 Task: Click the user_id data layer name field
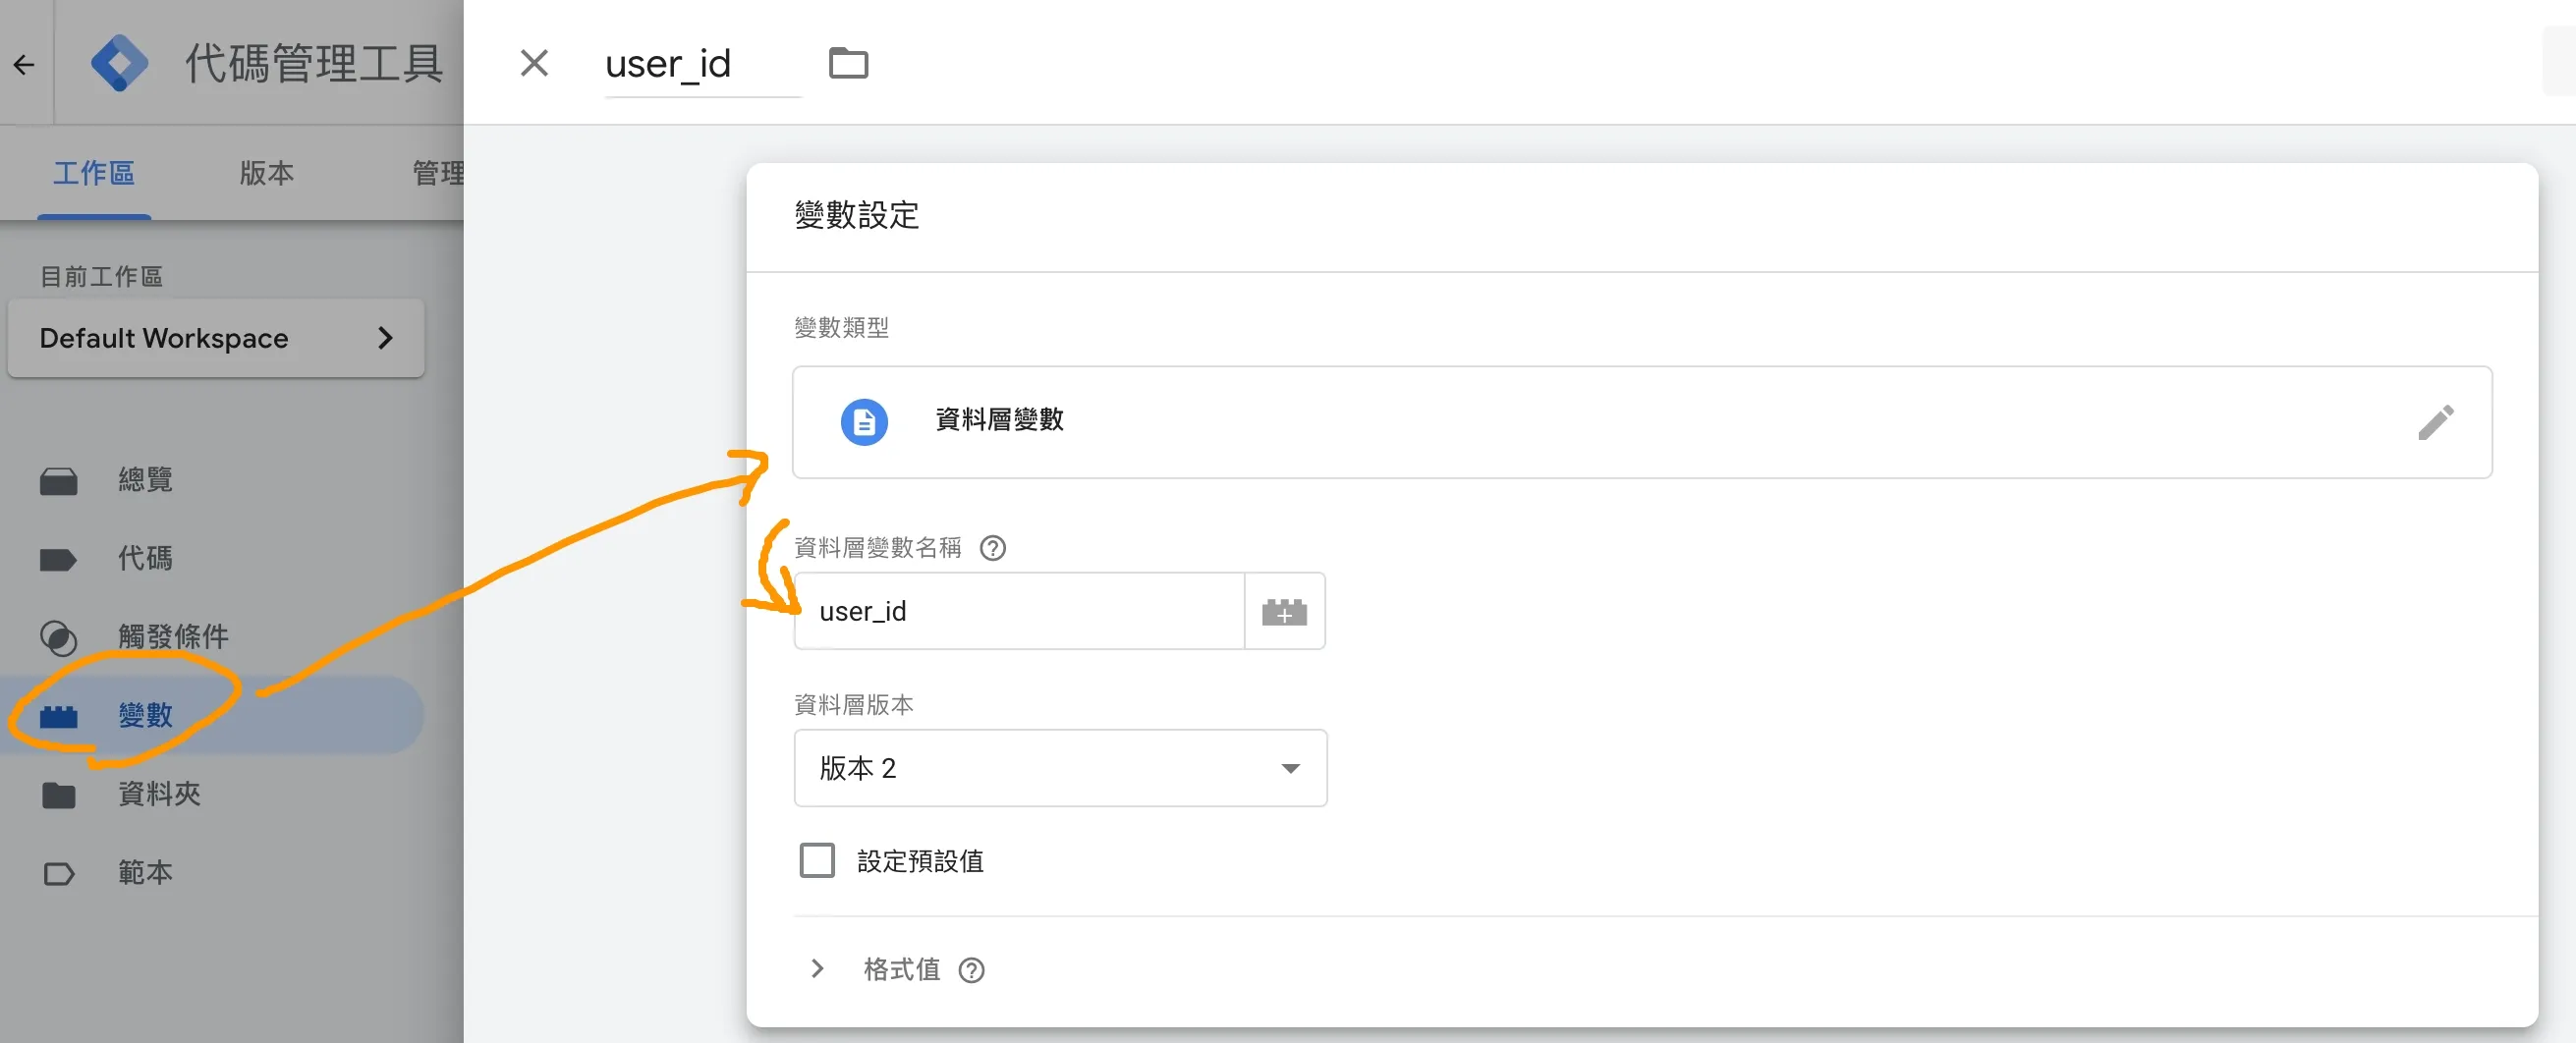(1019, 611)
